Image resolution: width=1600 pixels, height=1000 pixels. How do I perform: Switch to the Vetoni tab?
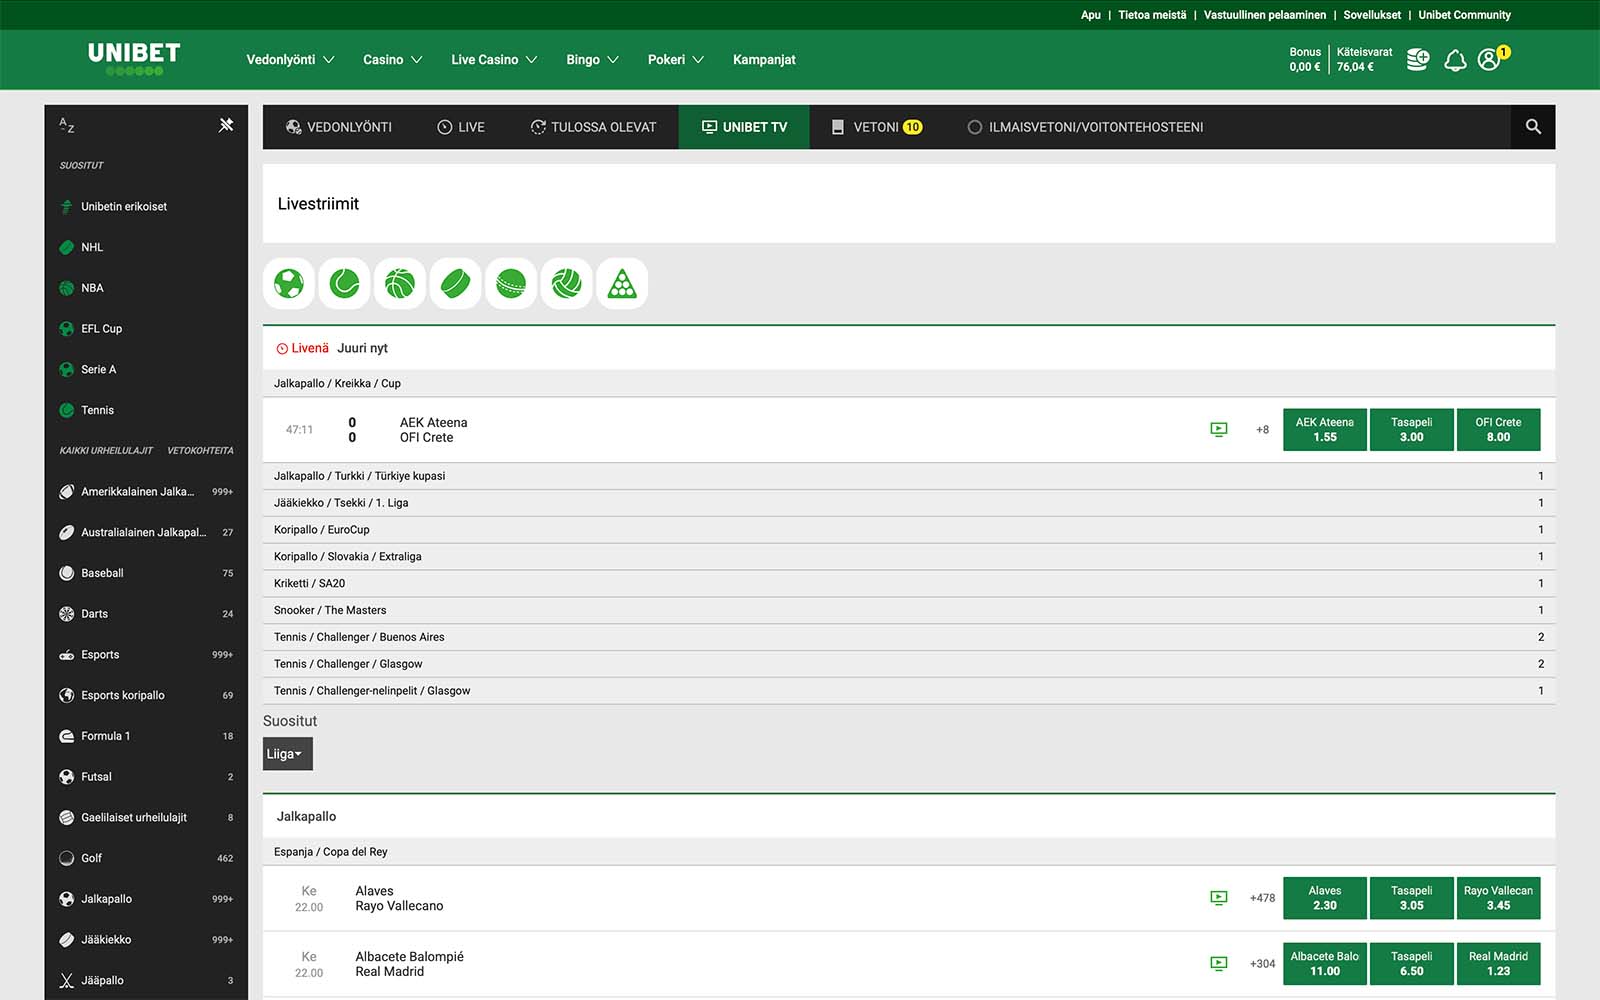876,127
